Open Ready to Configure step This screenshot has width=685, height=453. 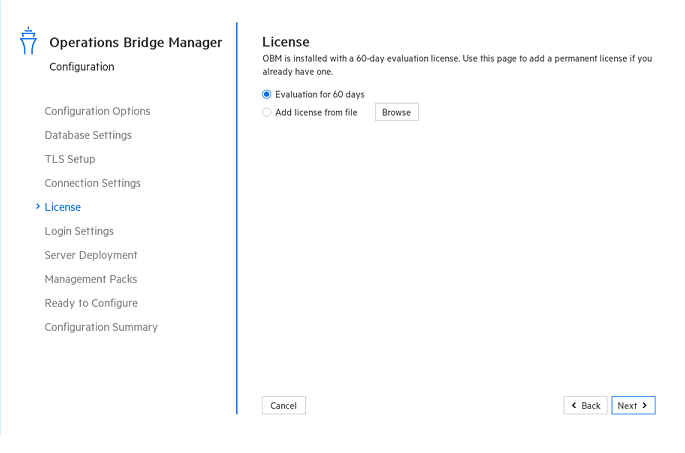tap(91, 303)
